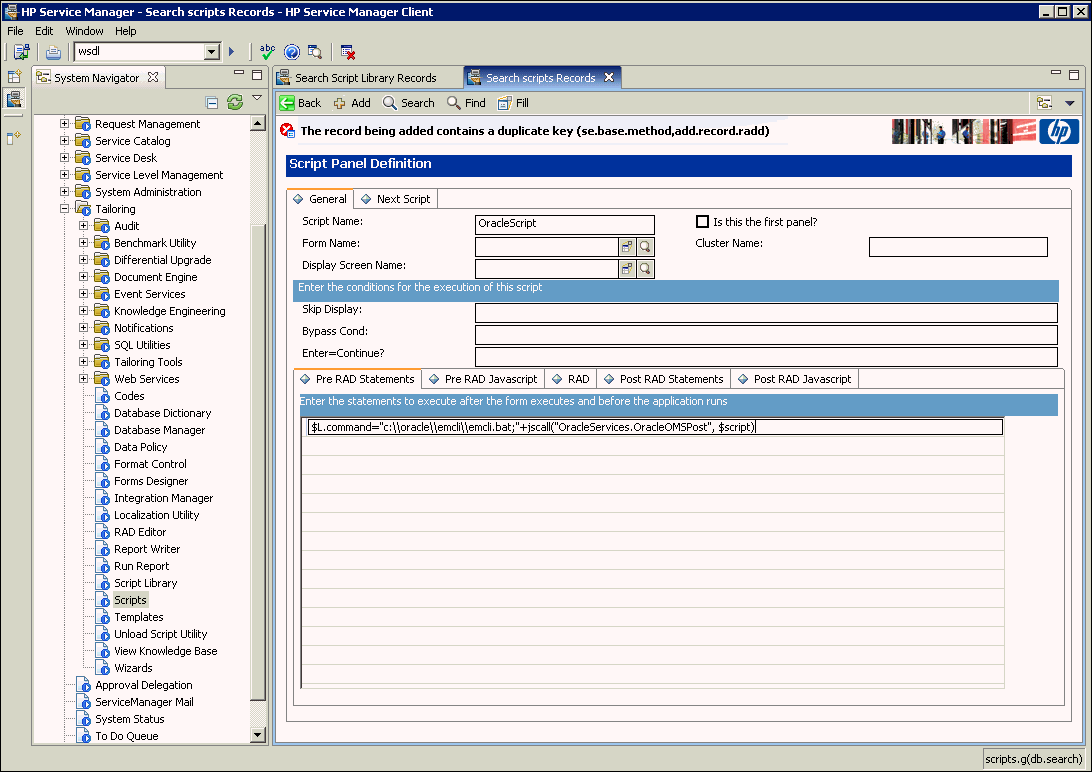Click inside the Skip Display input field
Viewport: 1092px width, 772px height.
700,311
